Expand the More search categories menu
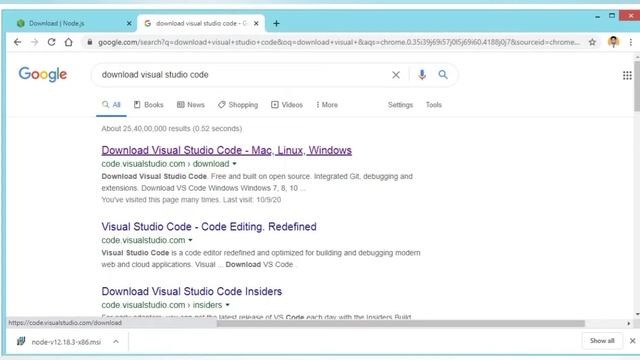This screenshot has width=640, height=360. point(327,105)
